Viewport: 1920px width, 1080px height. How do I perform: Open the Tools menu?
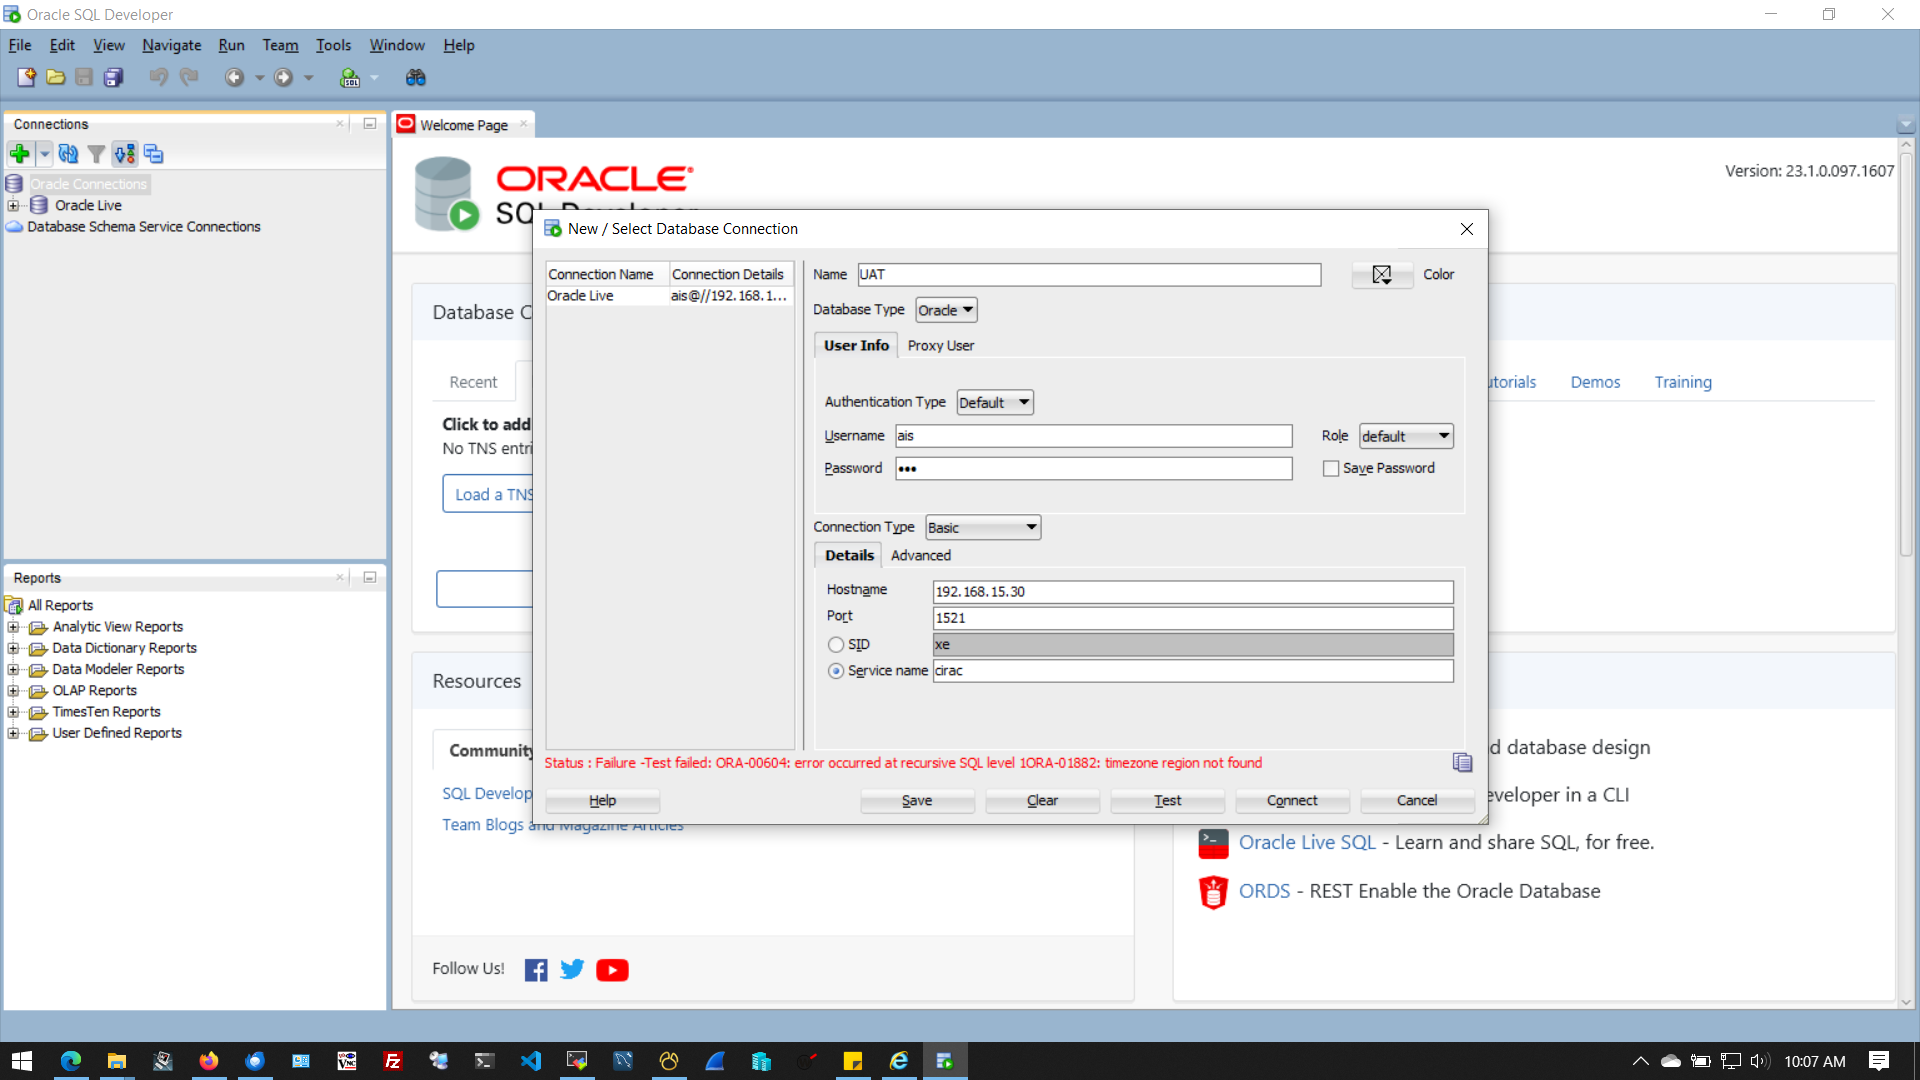[333, 45]
